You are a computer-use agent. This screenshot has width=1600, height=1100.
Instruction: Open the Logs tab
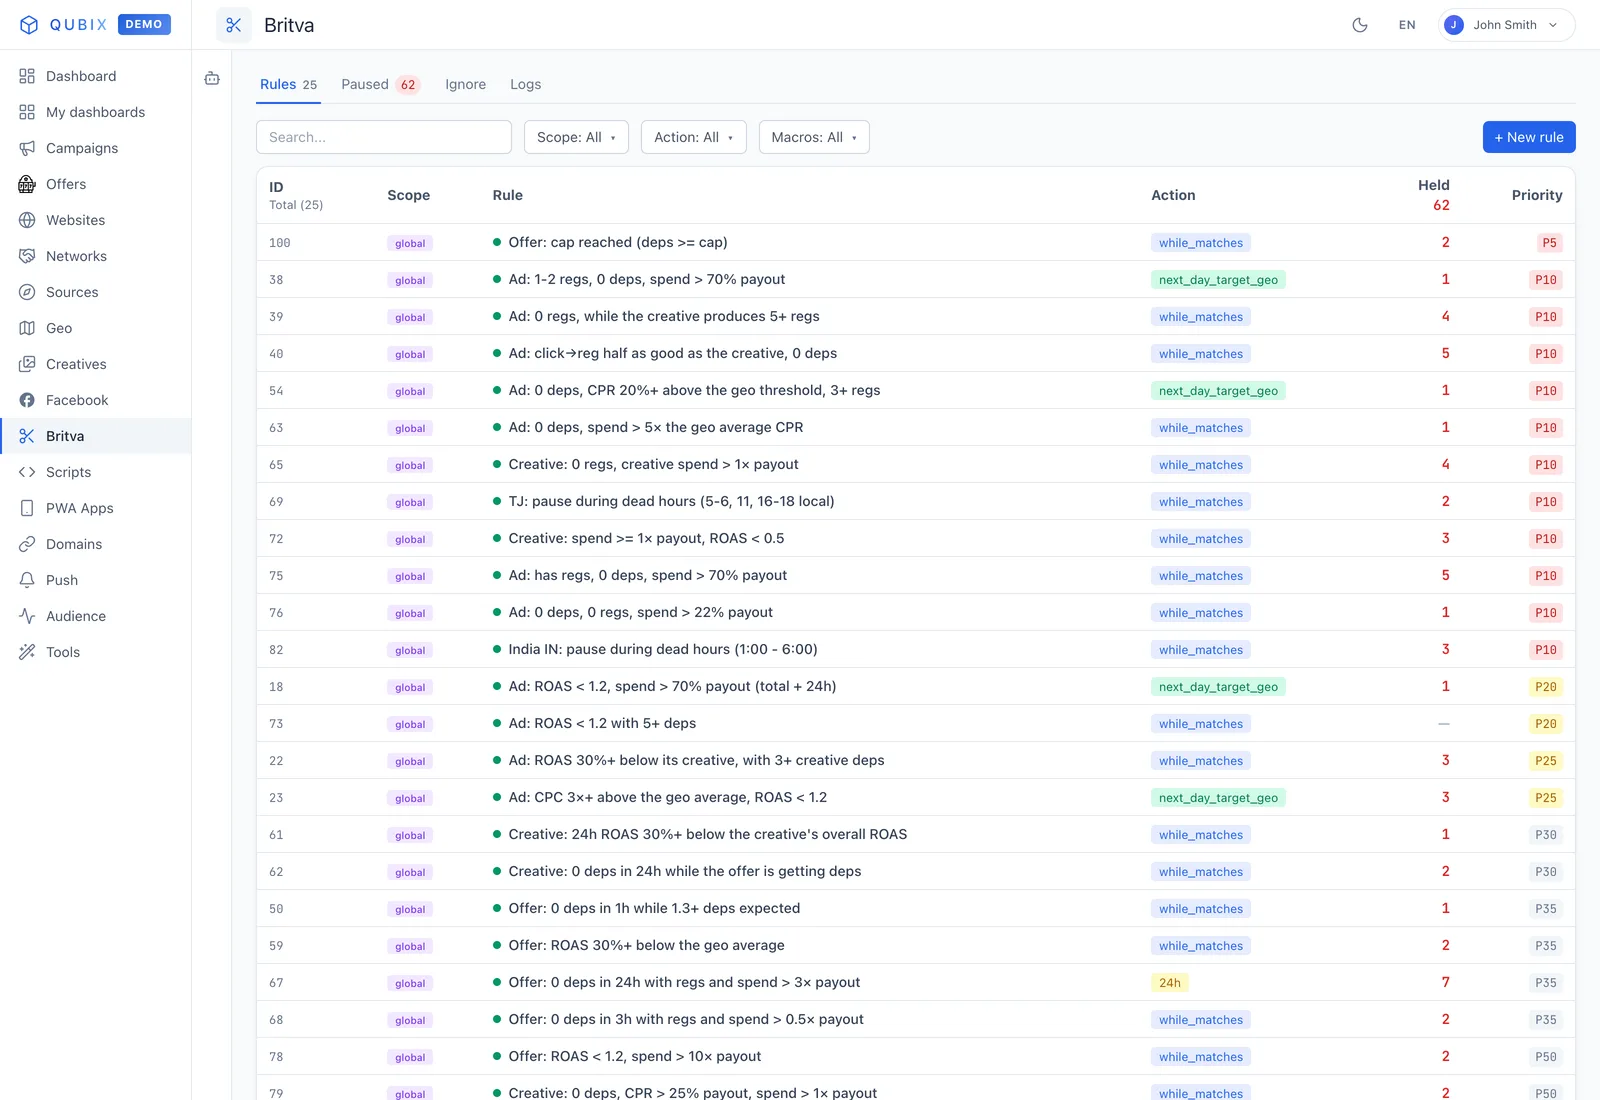pyautogui.click(x=526, y=84)
